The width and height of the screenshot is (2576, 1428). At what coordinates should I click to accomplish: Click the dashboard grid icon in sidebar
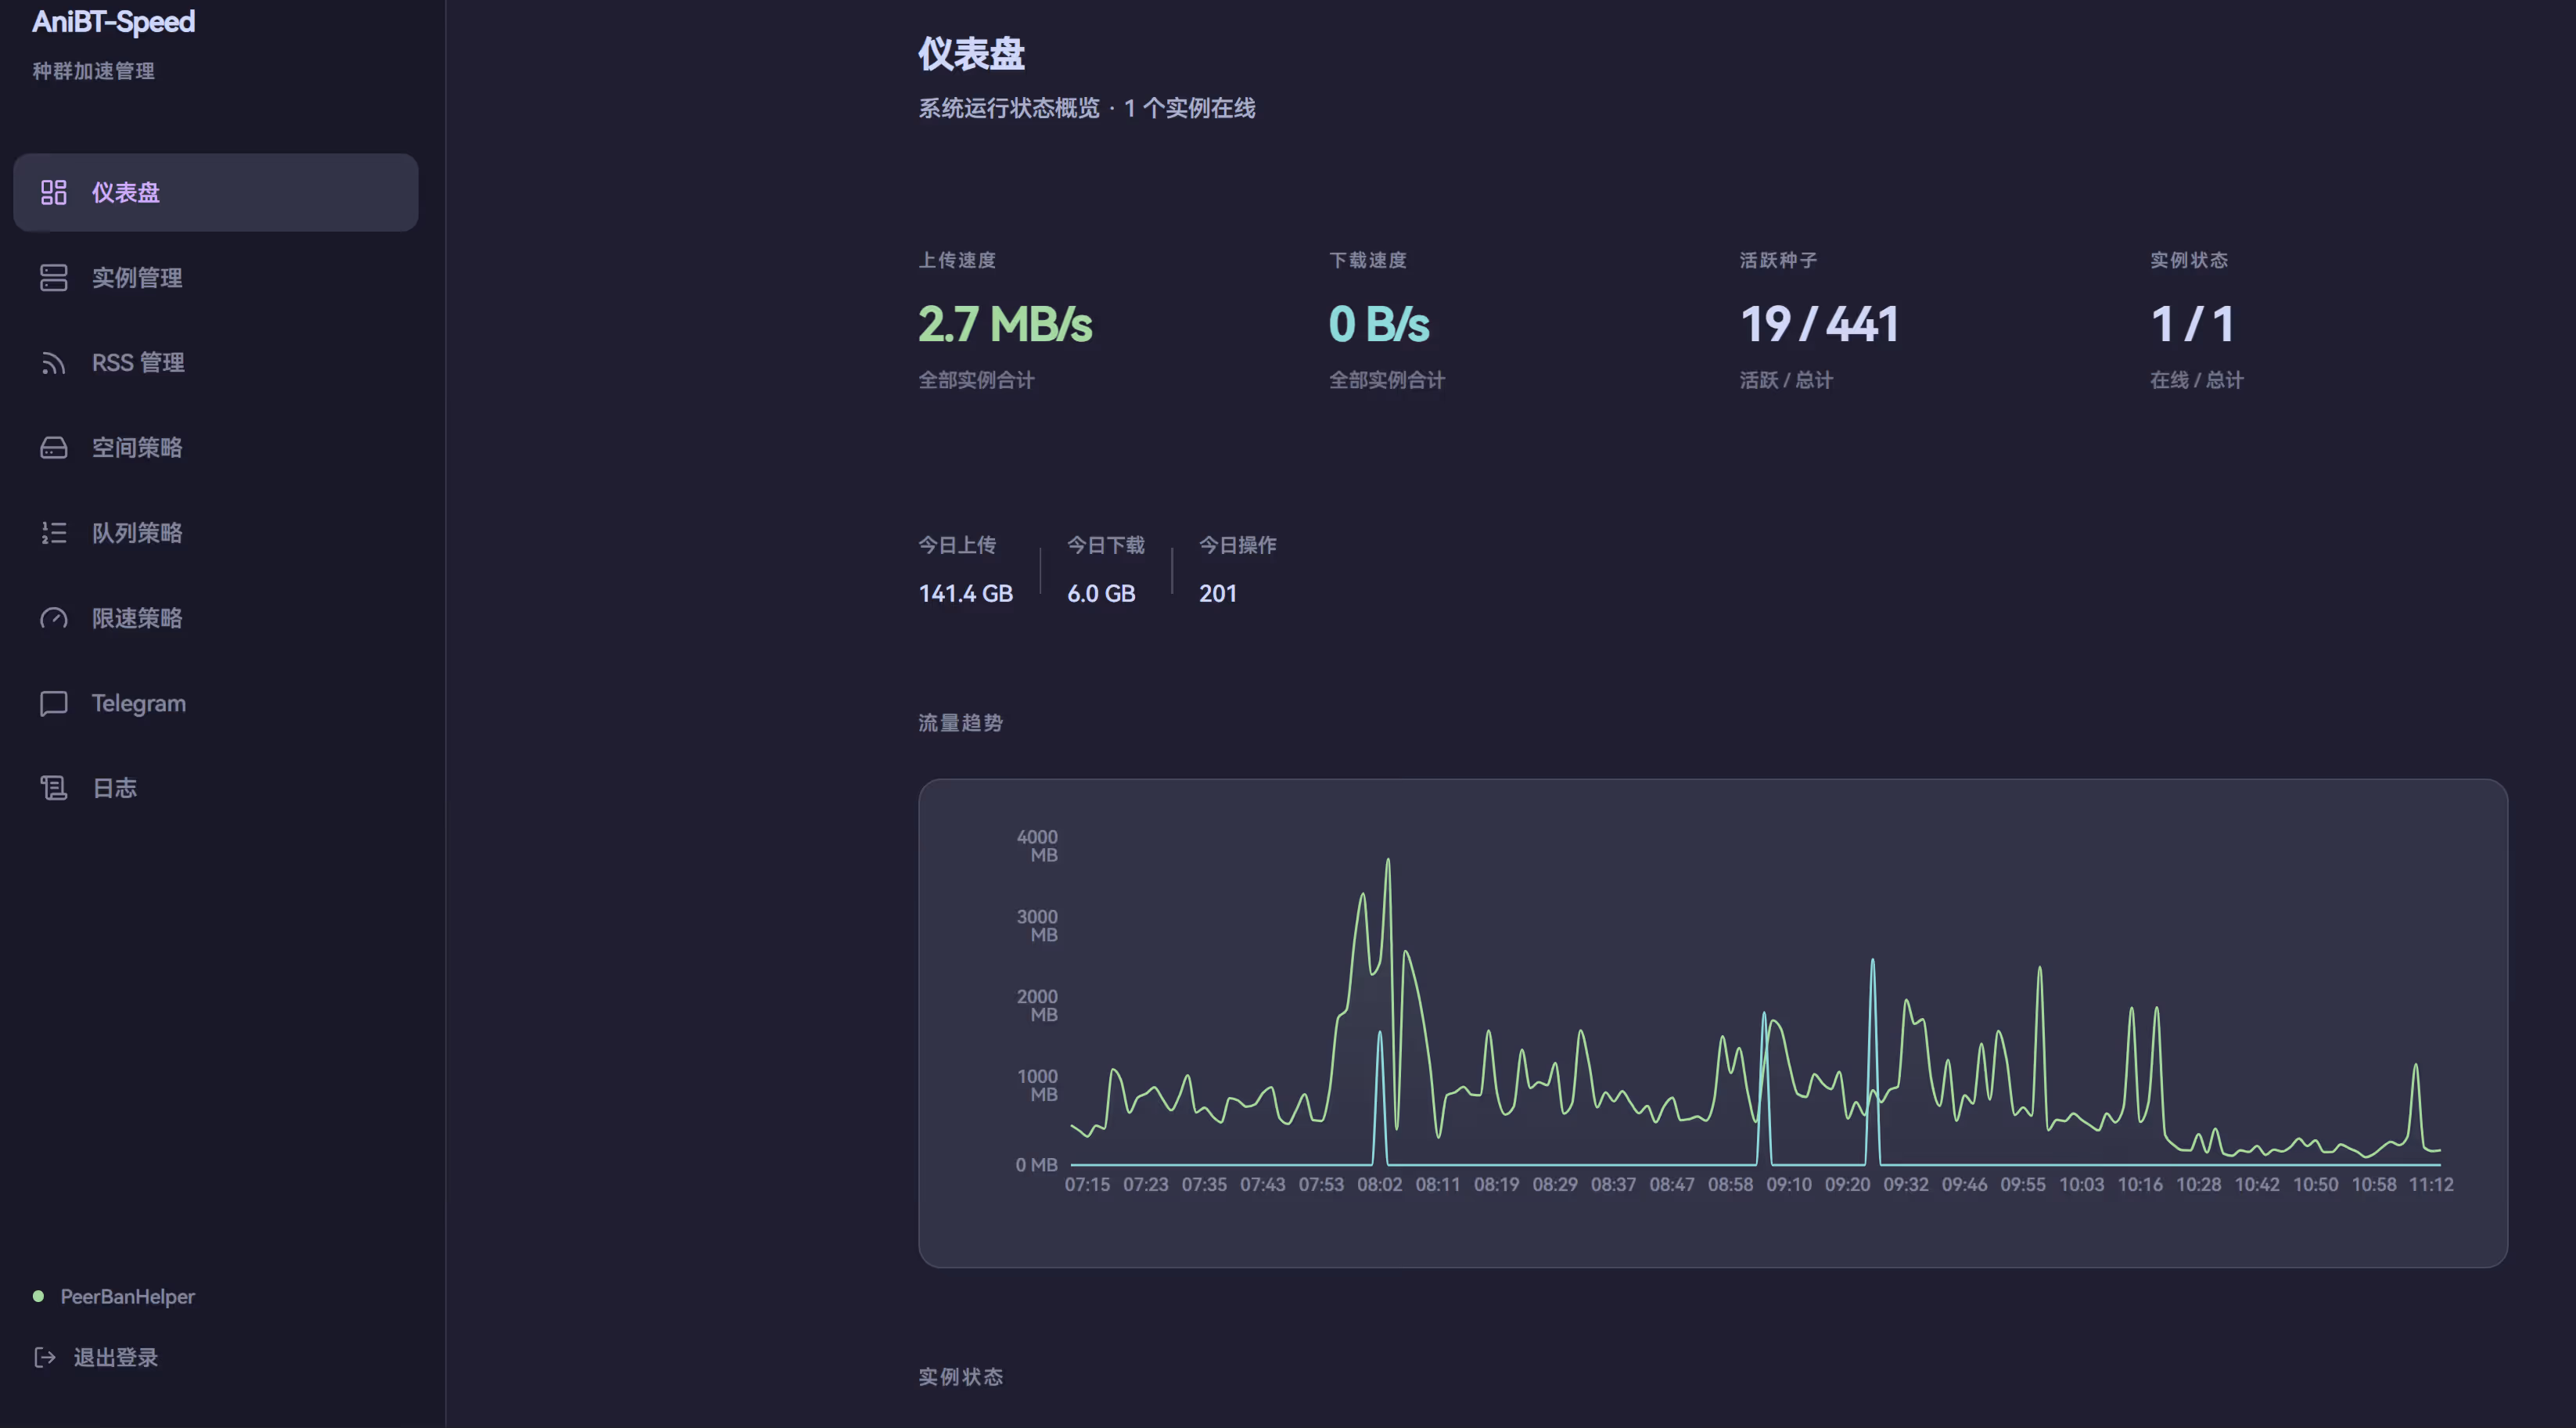click(53, 192)
